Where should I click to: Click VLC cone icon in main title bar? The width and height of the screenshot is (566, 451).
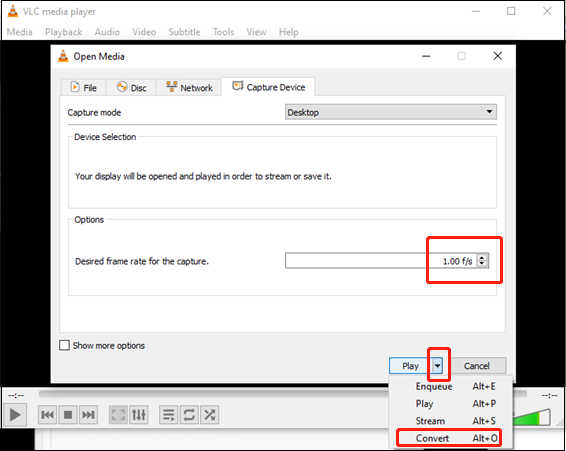coord(13,11)
